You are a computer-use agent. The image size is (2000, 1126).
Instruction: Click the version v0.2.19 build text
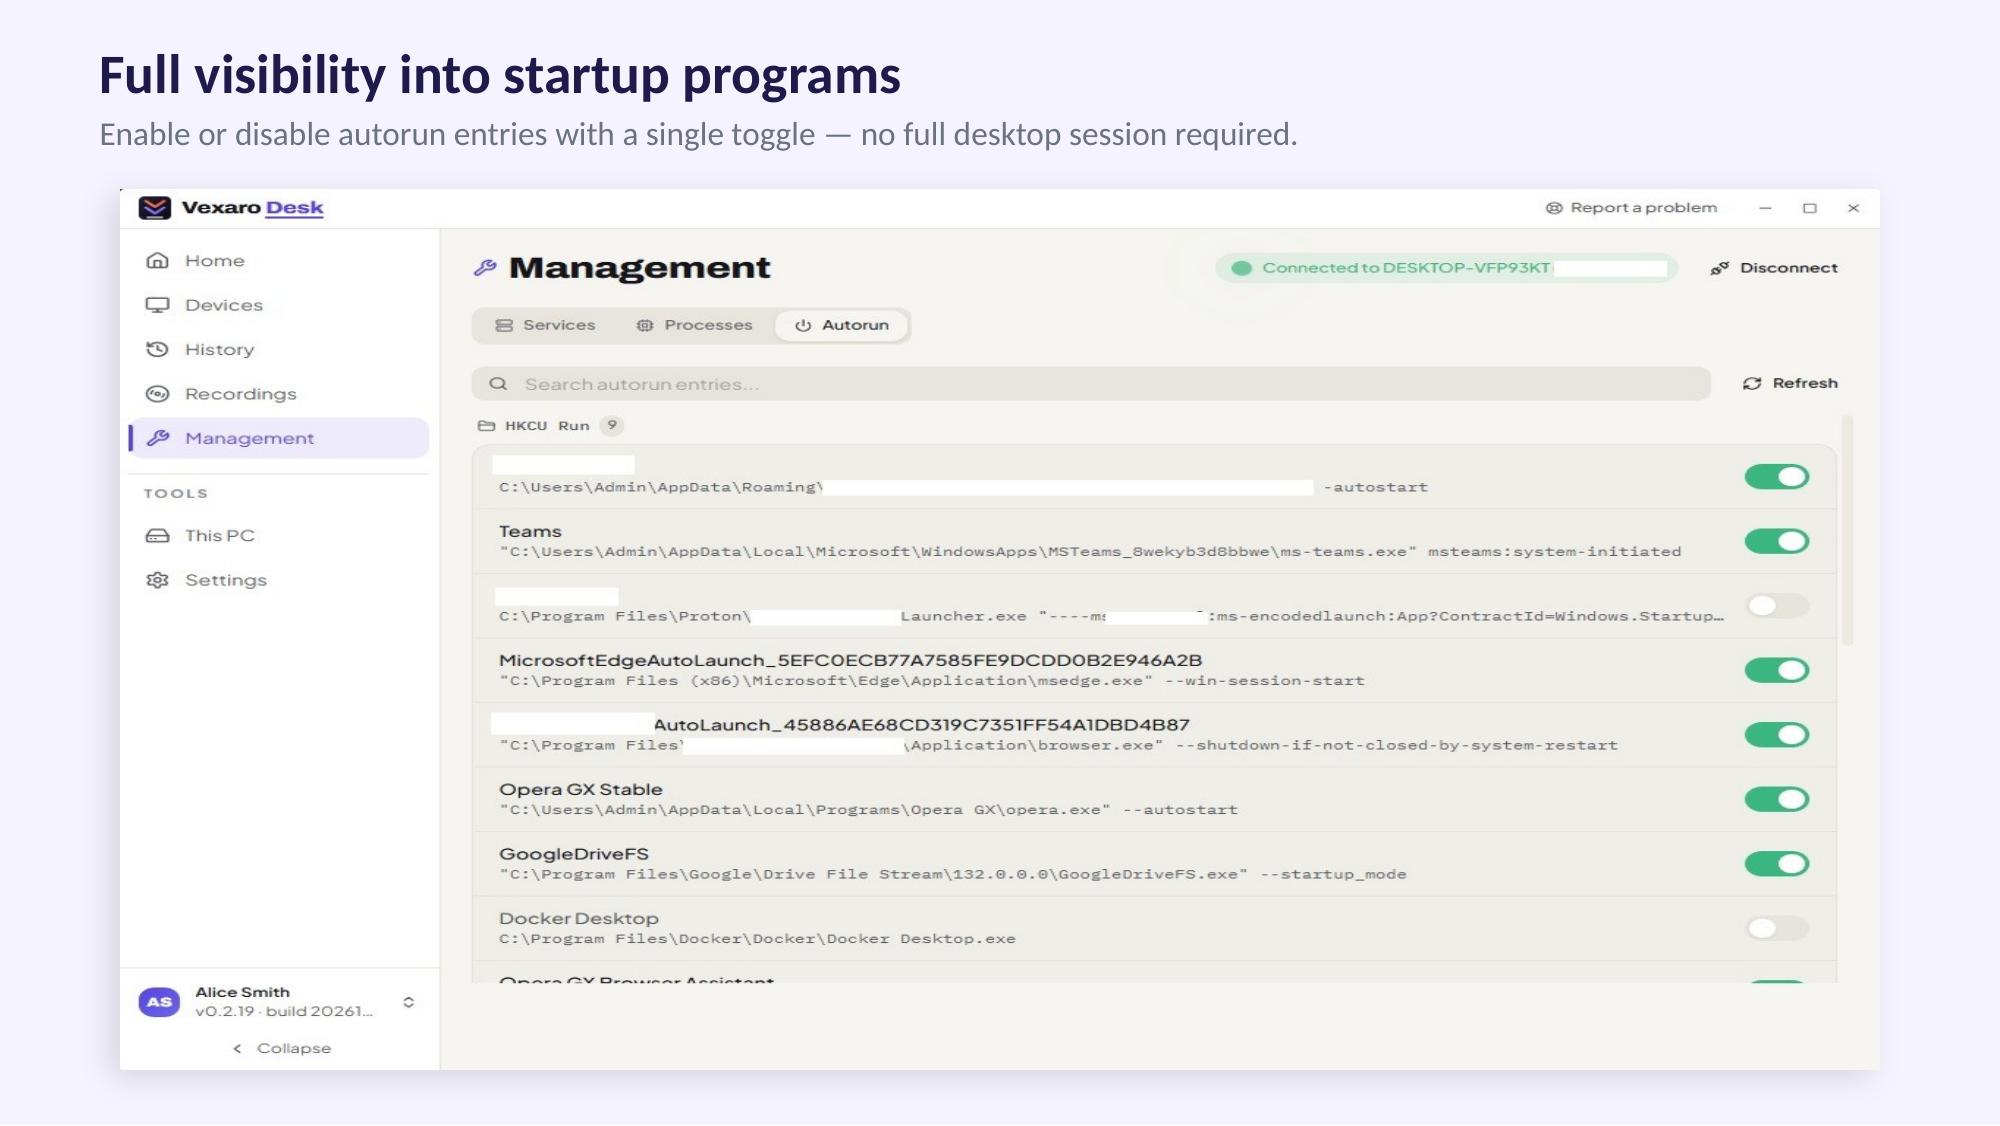tap(284, 1011)
